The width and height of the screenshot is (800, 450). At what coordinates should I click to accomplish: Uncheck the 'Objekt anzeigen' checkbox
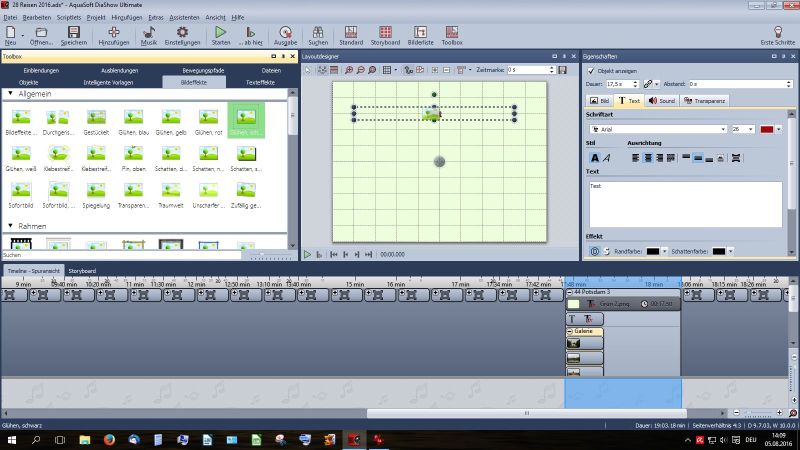(591, 72)
